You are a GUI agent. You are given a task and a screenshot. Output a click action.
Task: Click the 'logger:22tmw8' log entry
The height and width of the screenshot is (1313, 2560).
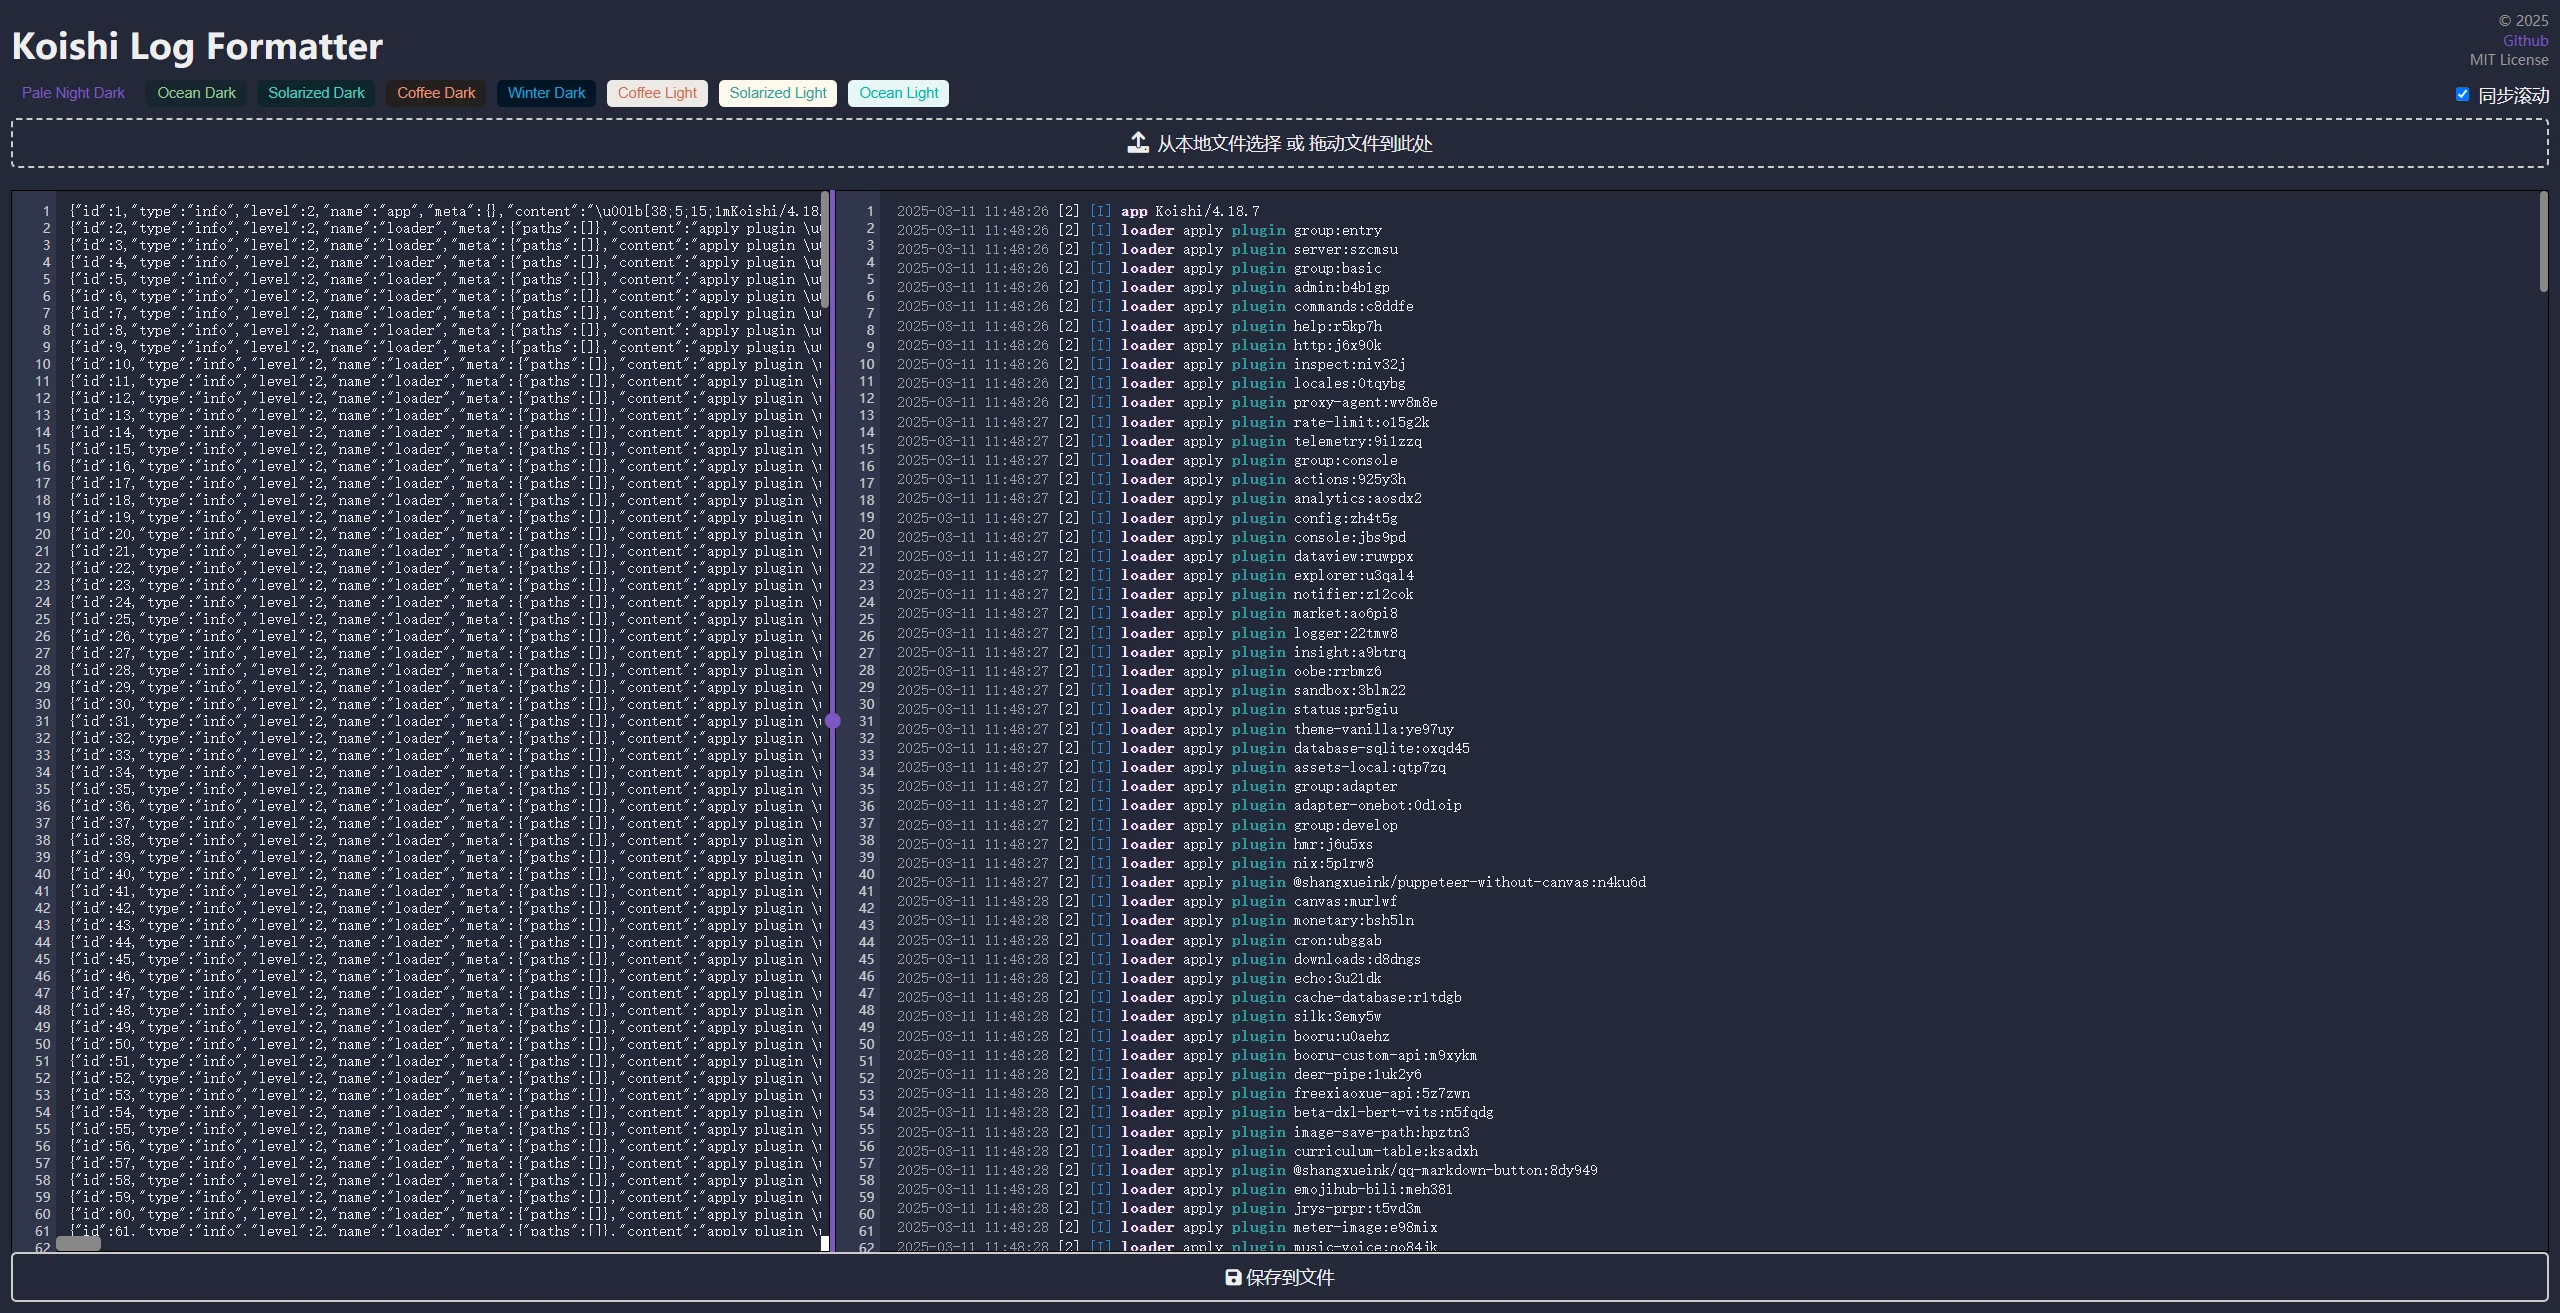tap(1147, 633)
